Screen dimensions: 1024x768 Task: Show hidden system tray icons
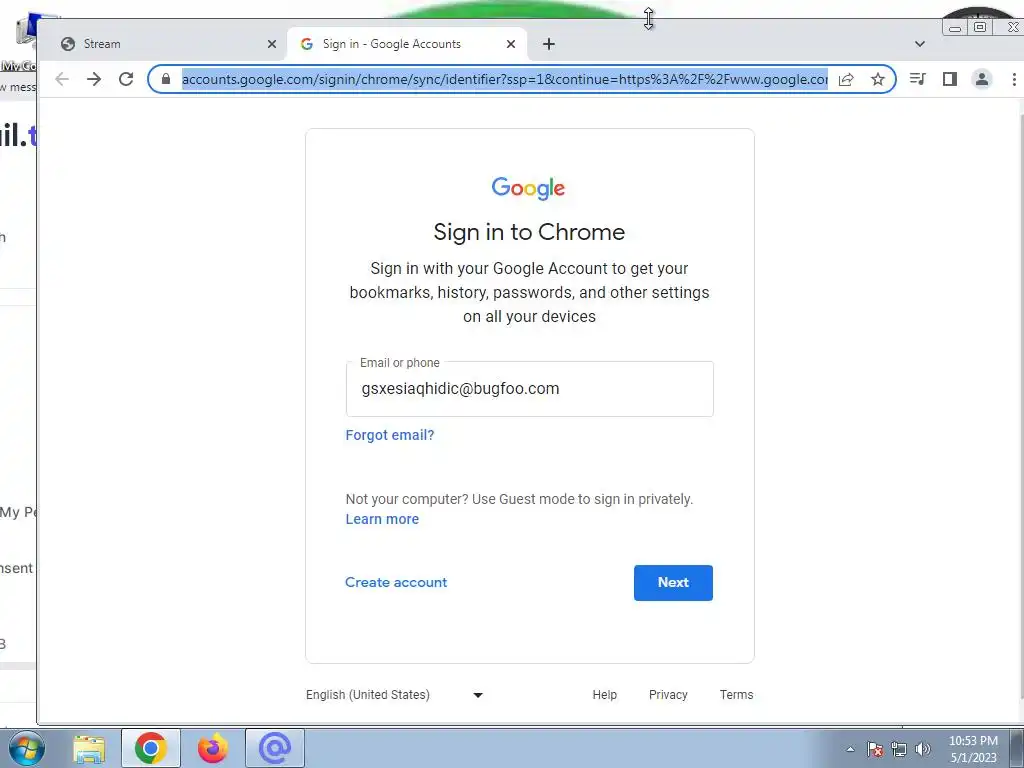[850, 749]
